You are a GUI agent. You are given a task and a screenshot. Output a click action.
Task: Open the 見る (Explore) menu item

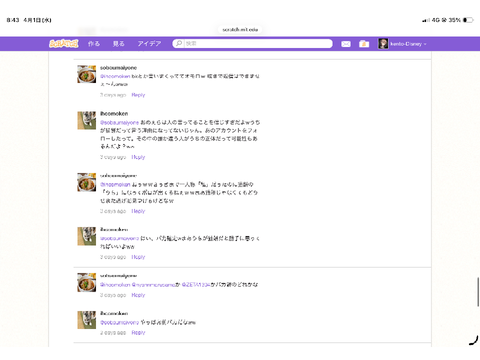tap(118, 44)
